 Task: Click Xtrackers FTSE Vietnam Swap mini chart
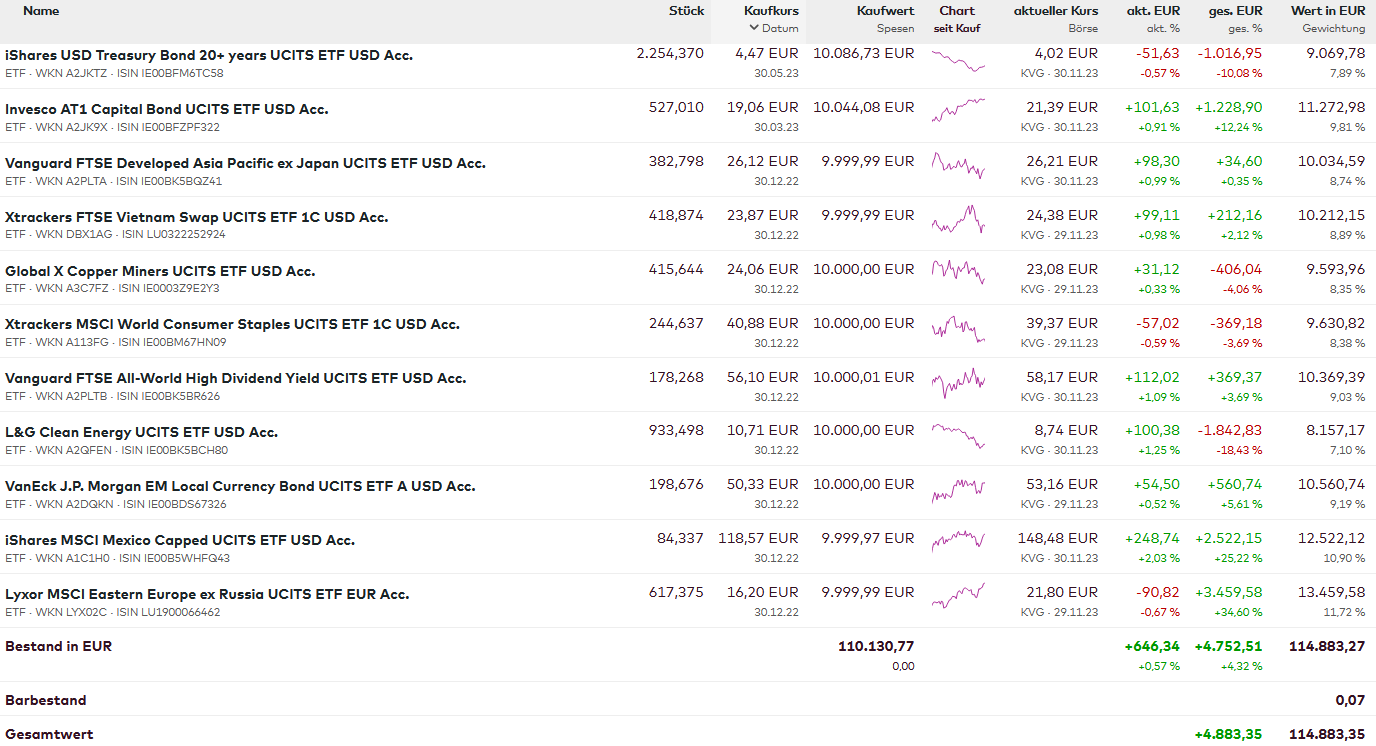(x=958, y=219)
